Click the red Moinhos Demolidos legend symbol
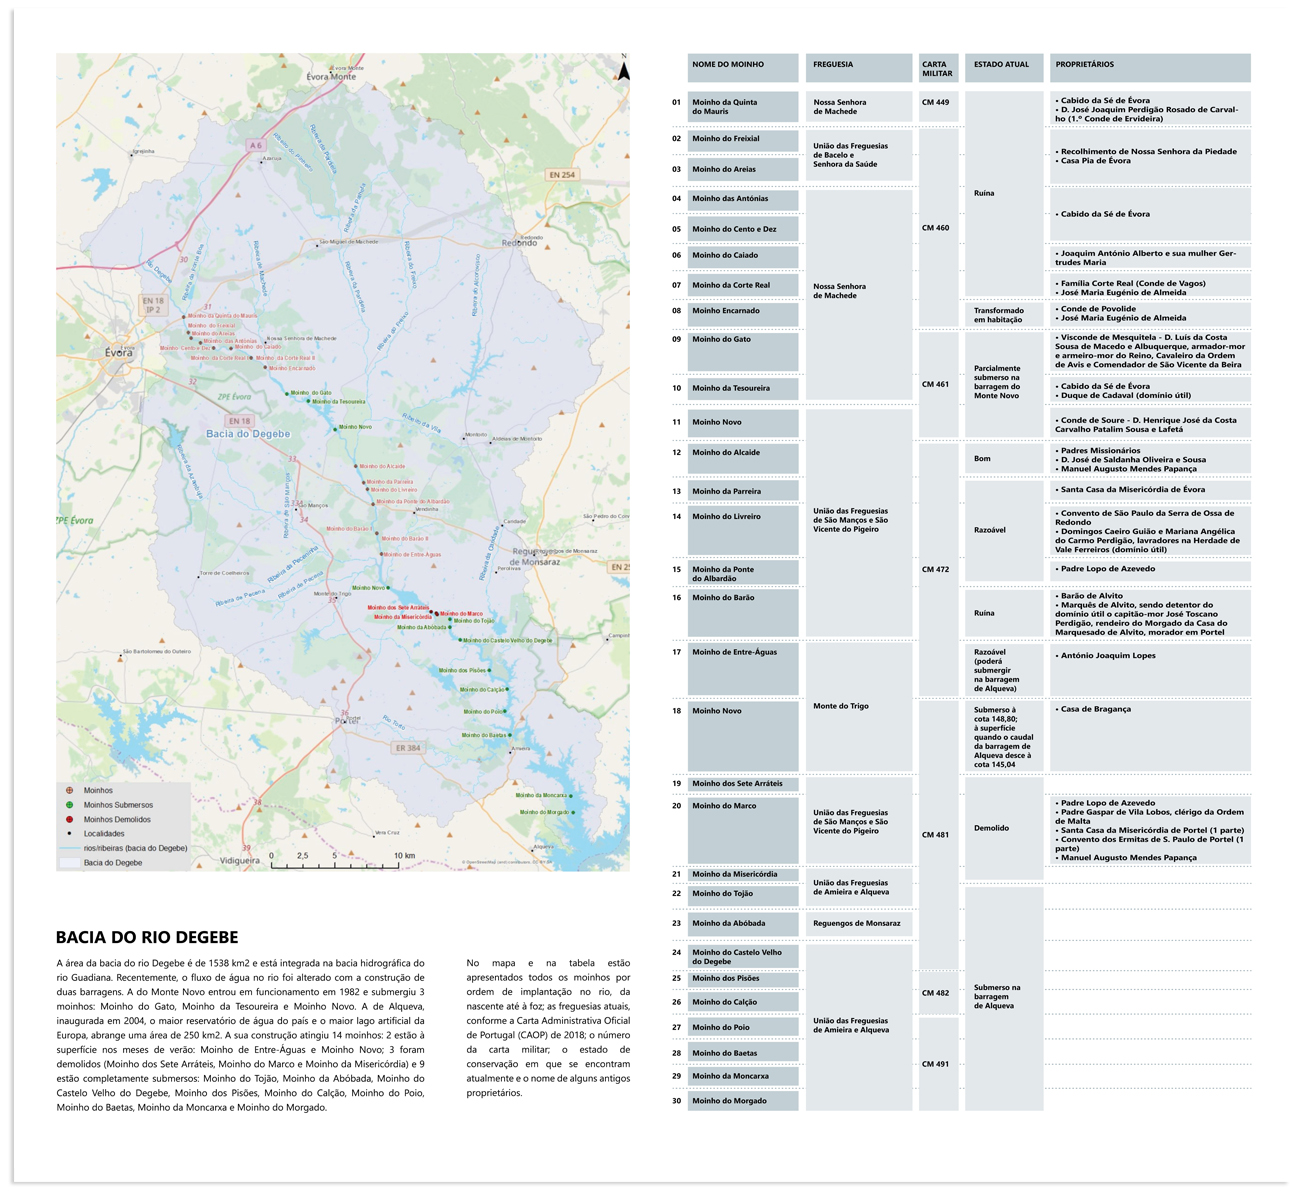The height and width of the screenshot is (1191, 1304). pos(69,819)
